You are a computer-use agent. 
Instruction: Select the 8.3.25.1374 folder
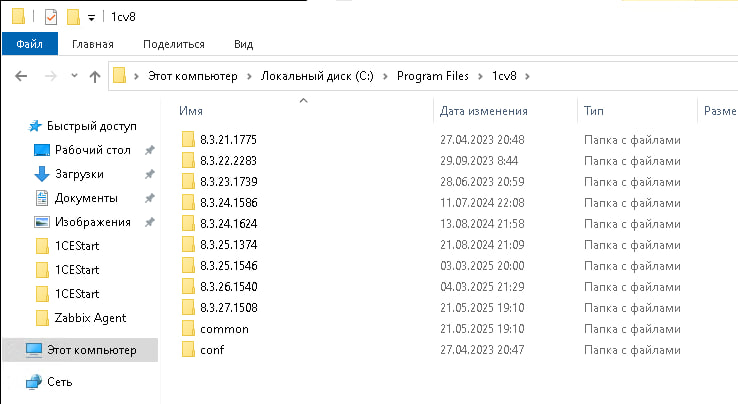tap(228, 244)
